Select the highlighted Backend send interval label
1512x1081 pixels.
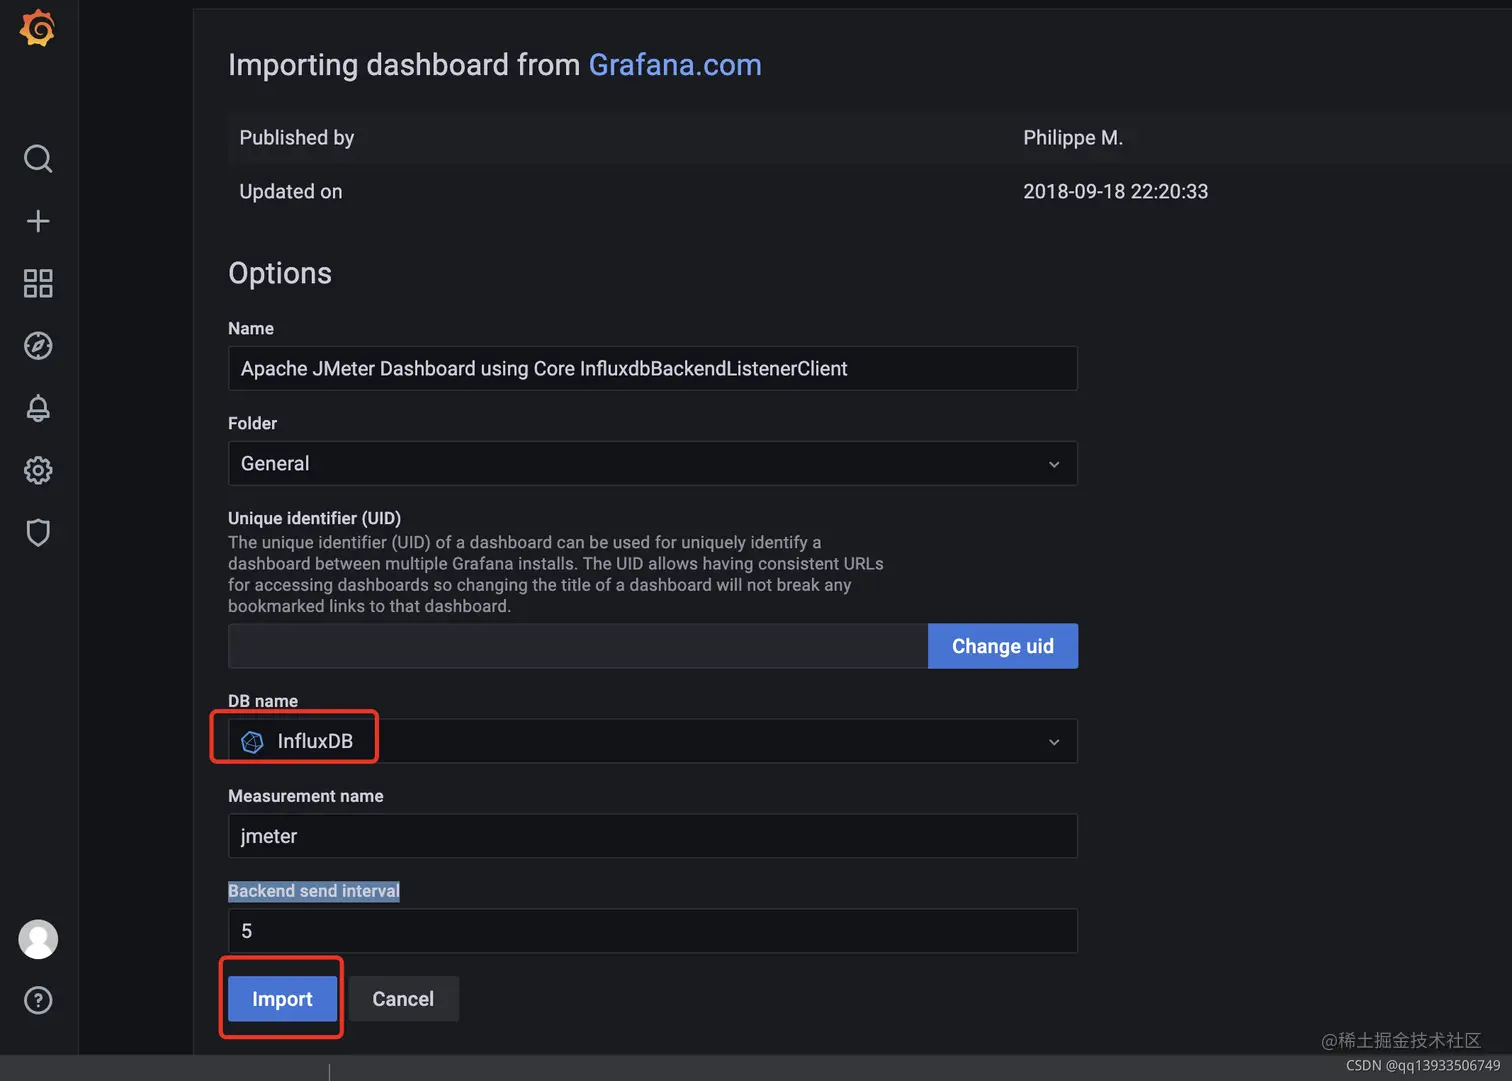tap(314, 891)
